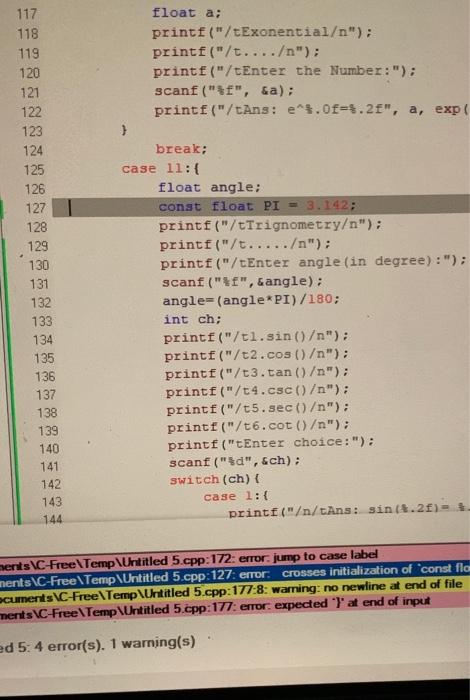Click line number 132 in the gutter

pyautogui.click(x=41, y=303)
